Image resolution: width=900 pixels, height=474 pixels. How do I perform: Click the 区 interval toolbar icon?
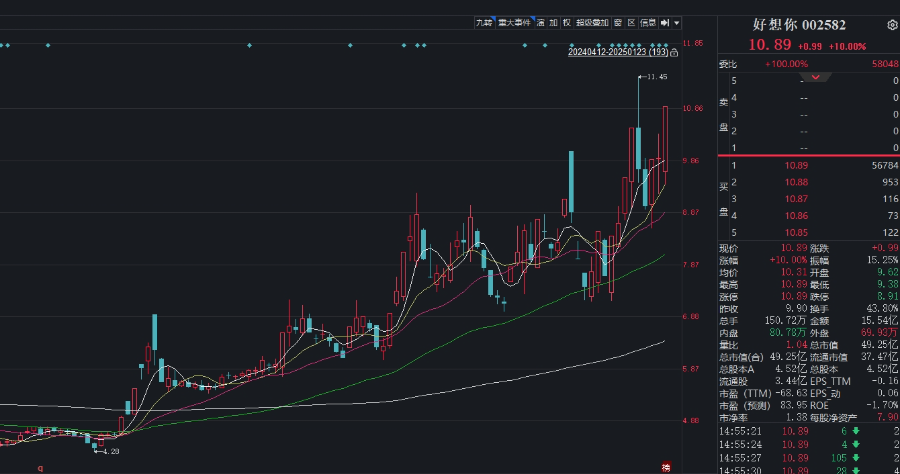pyautogui.click(x=631, y=22)
